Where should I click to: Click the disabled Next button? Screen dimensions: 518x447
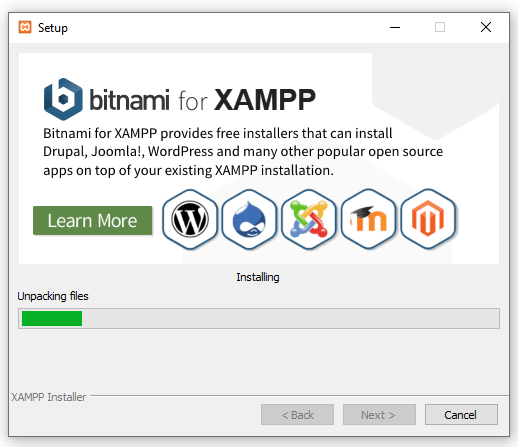click(379, 415)
